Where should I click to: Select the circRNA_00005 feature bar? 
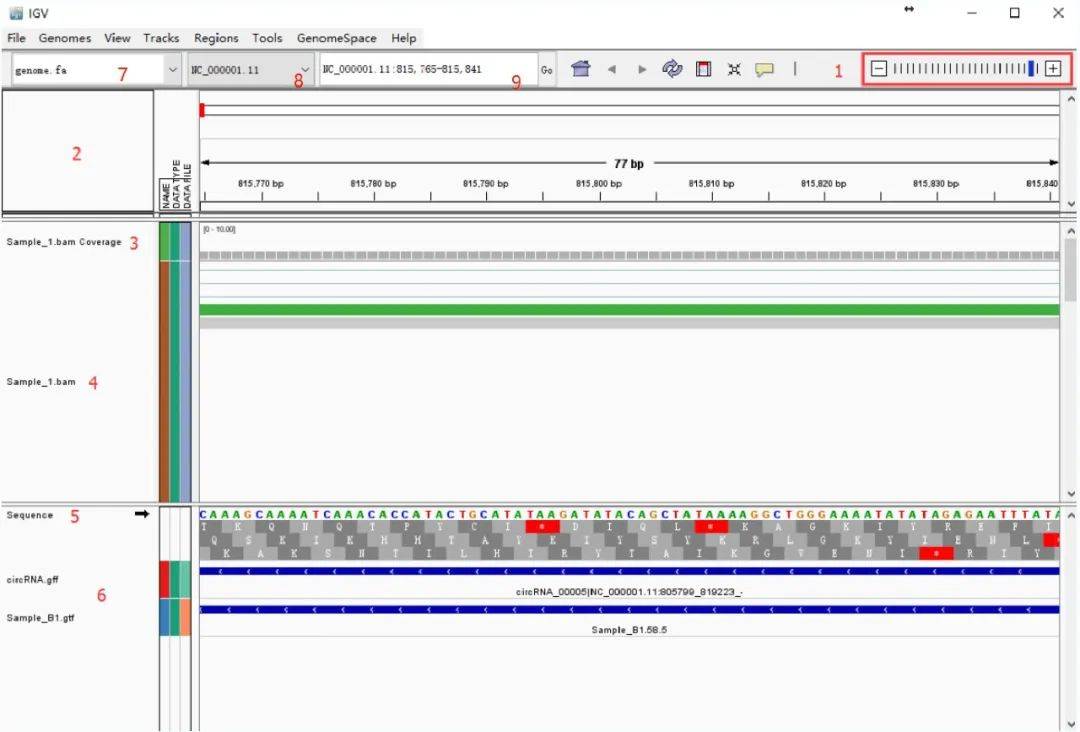point(630,571)
